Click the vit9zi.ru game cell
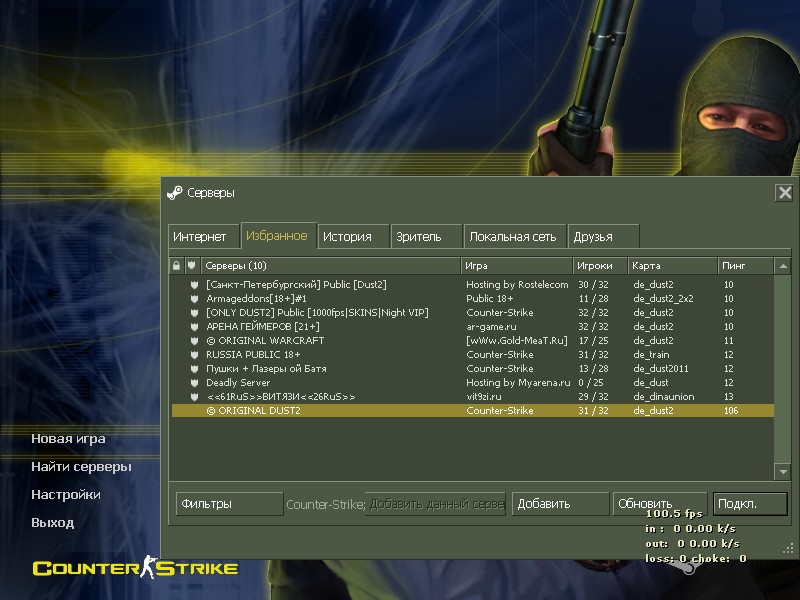The image size is (800, 600). 484,397
